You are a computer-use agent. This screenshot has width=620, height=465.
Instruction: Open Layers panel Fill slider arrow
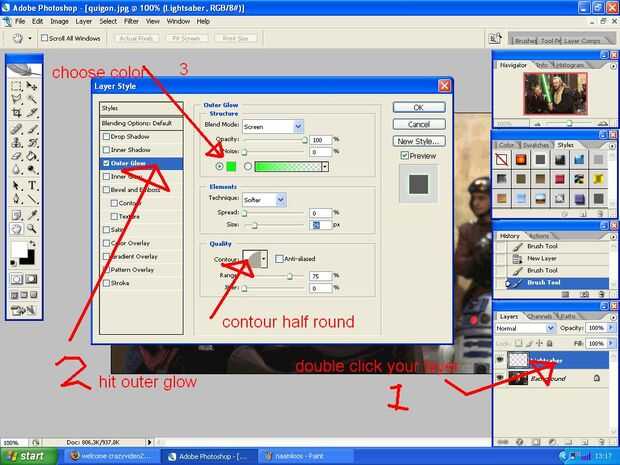(611, 343)
